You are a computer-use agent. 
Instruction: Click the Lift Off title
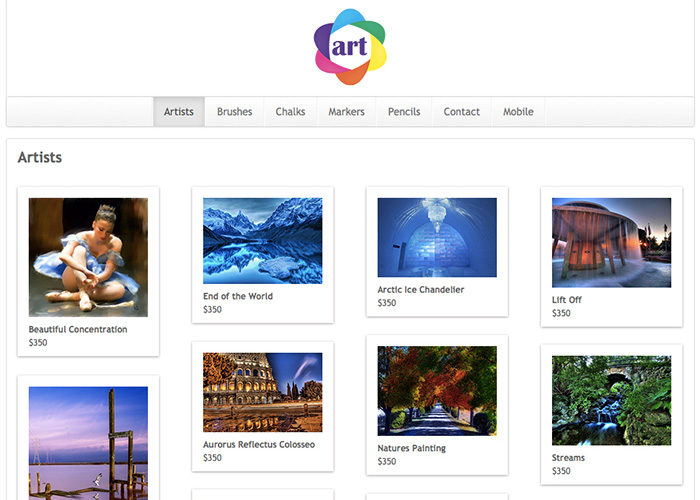click(x=567, y=300)
